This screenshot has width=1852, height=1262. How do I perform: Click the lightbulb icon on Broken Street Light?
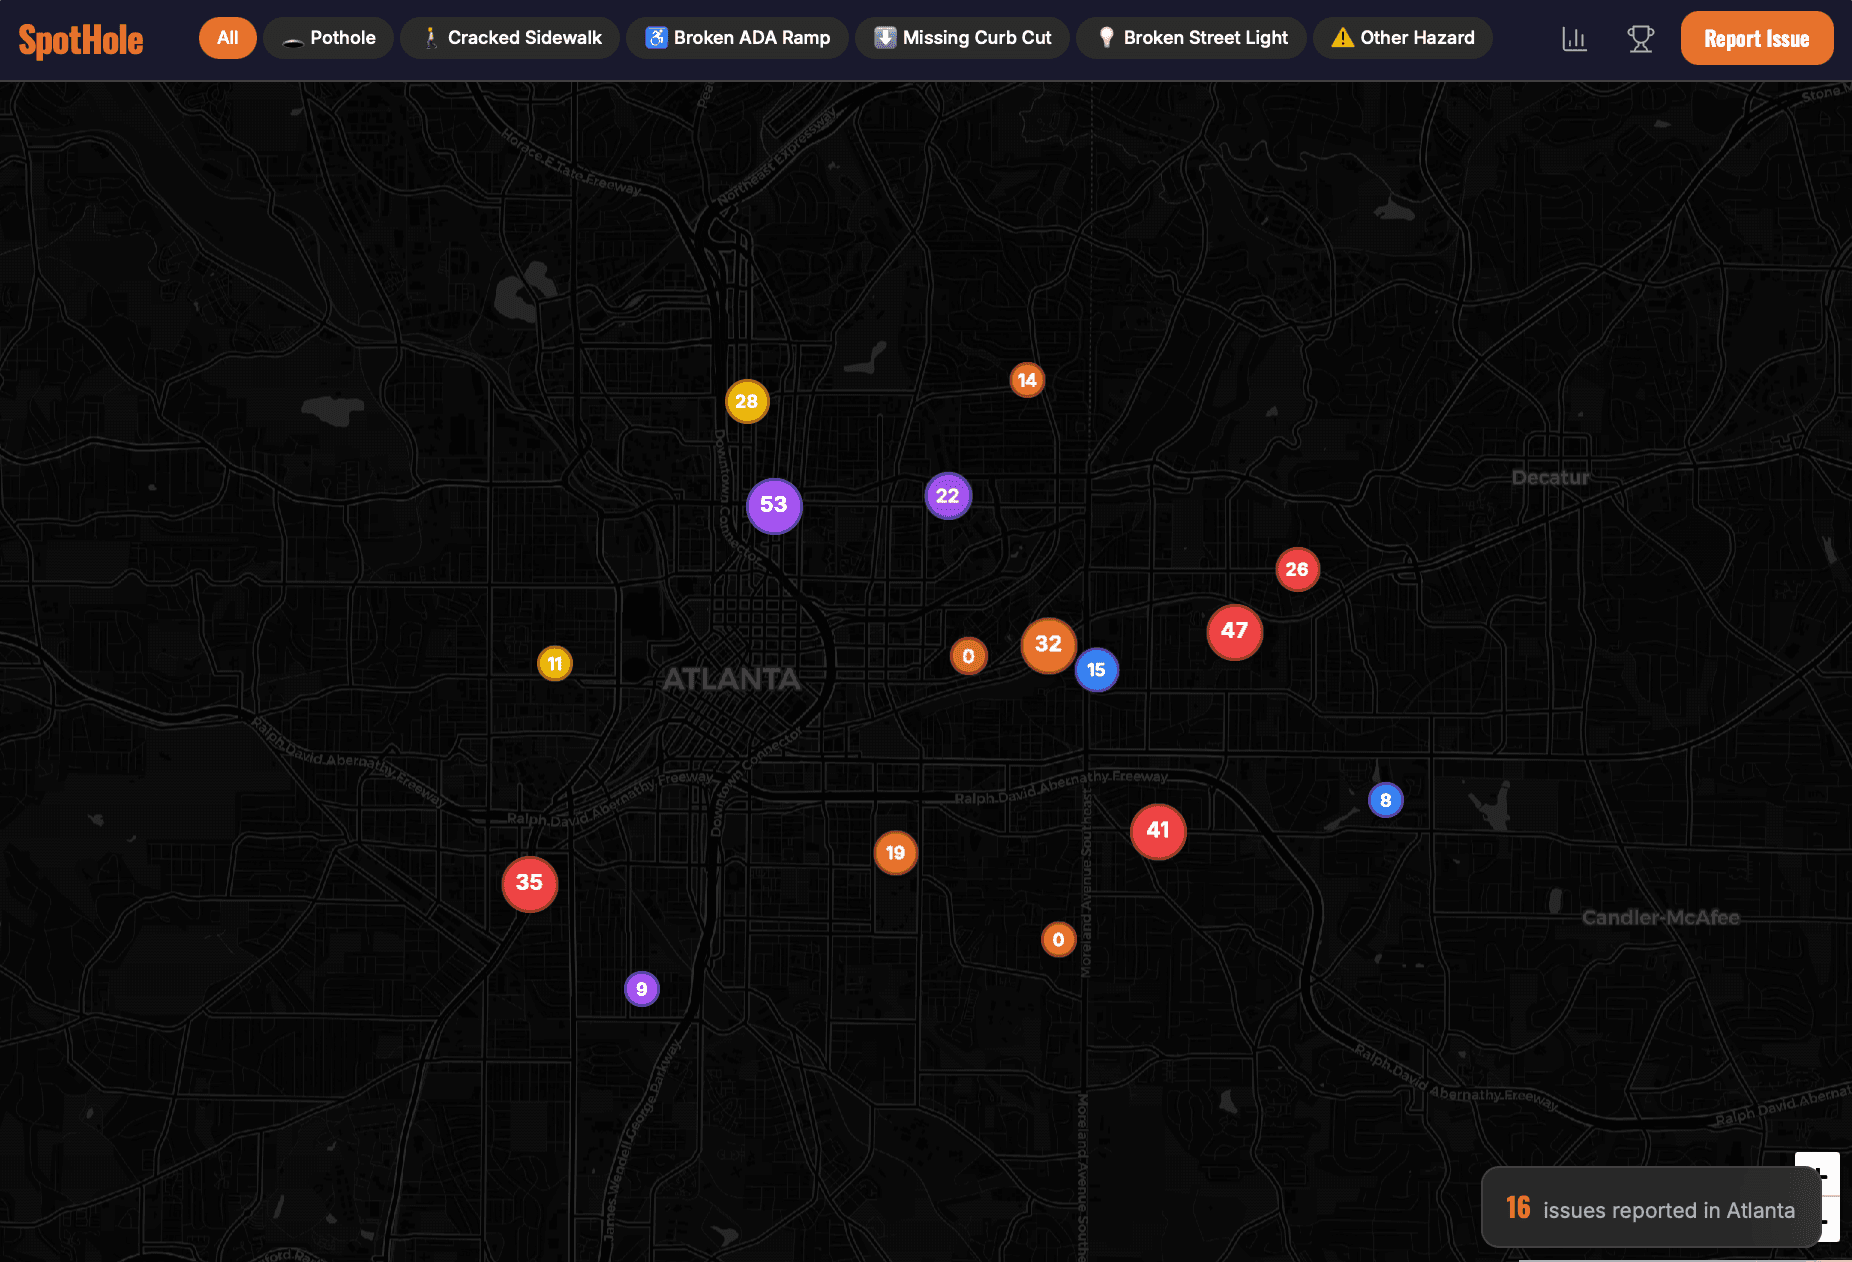pos(1106,37)
